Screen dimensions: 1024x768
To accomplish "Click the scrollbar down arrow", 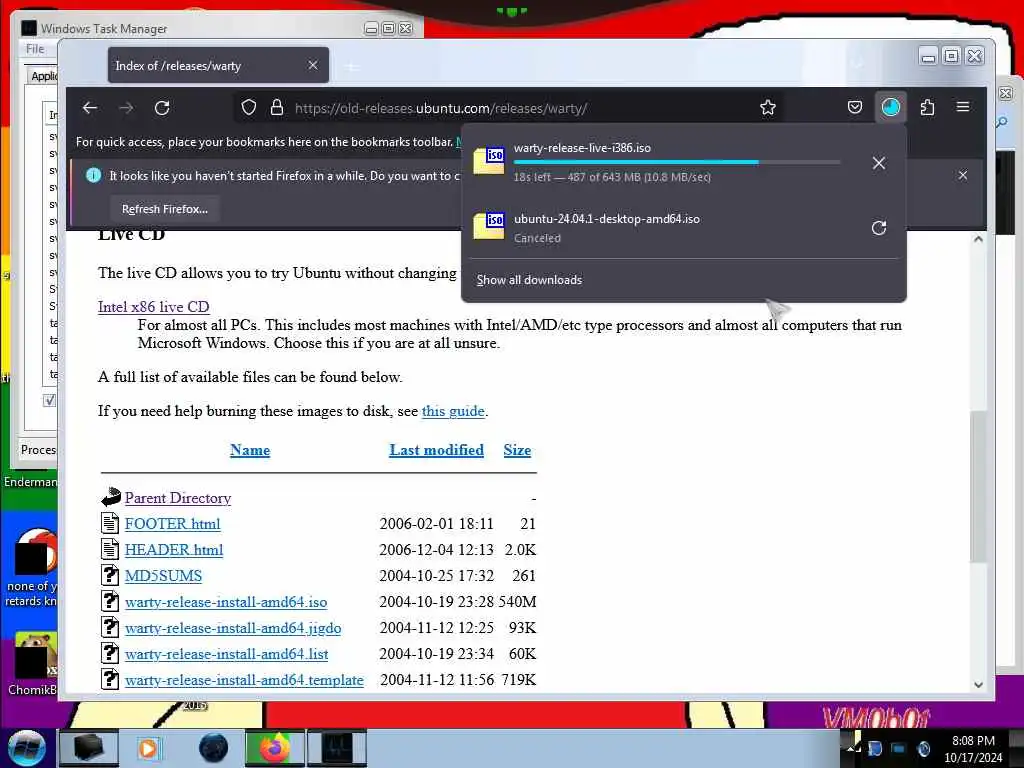I will point(978,684).
